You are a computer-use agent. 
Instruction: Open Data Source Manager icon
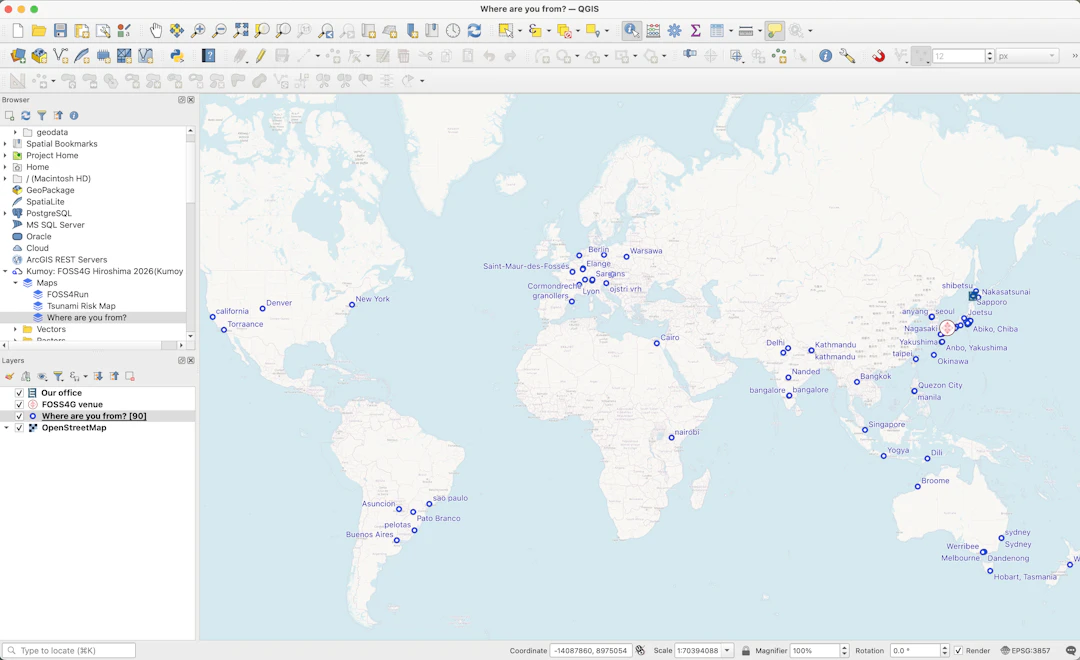pyautogui.click(x=18, y=56)
